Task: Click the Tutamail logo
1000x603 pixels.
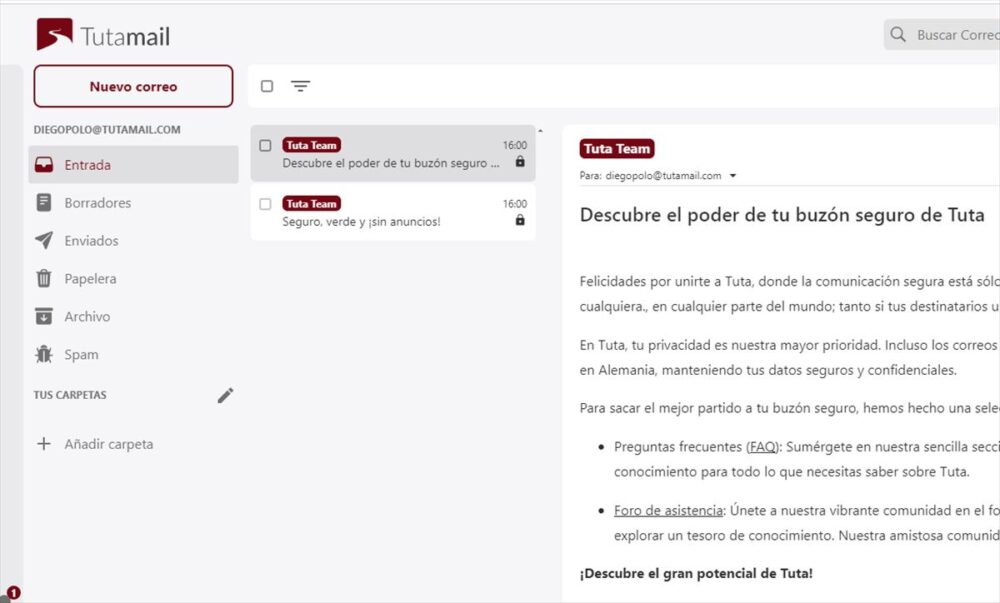Action: [103, 35]
